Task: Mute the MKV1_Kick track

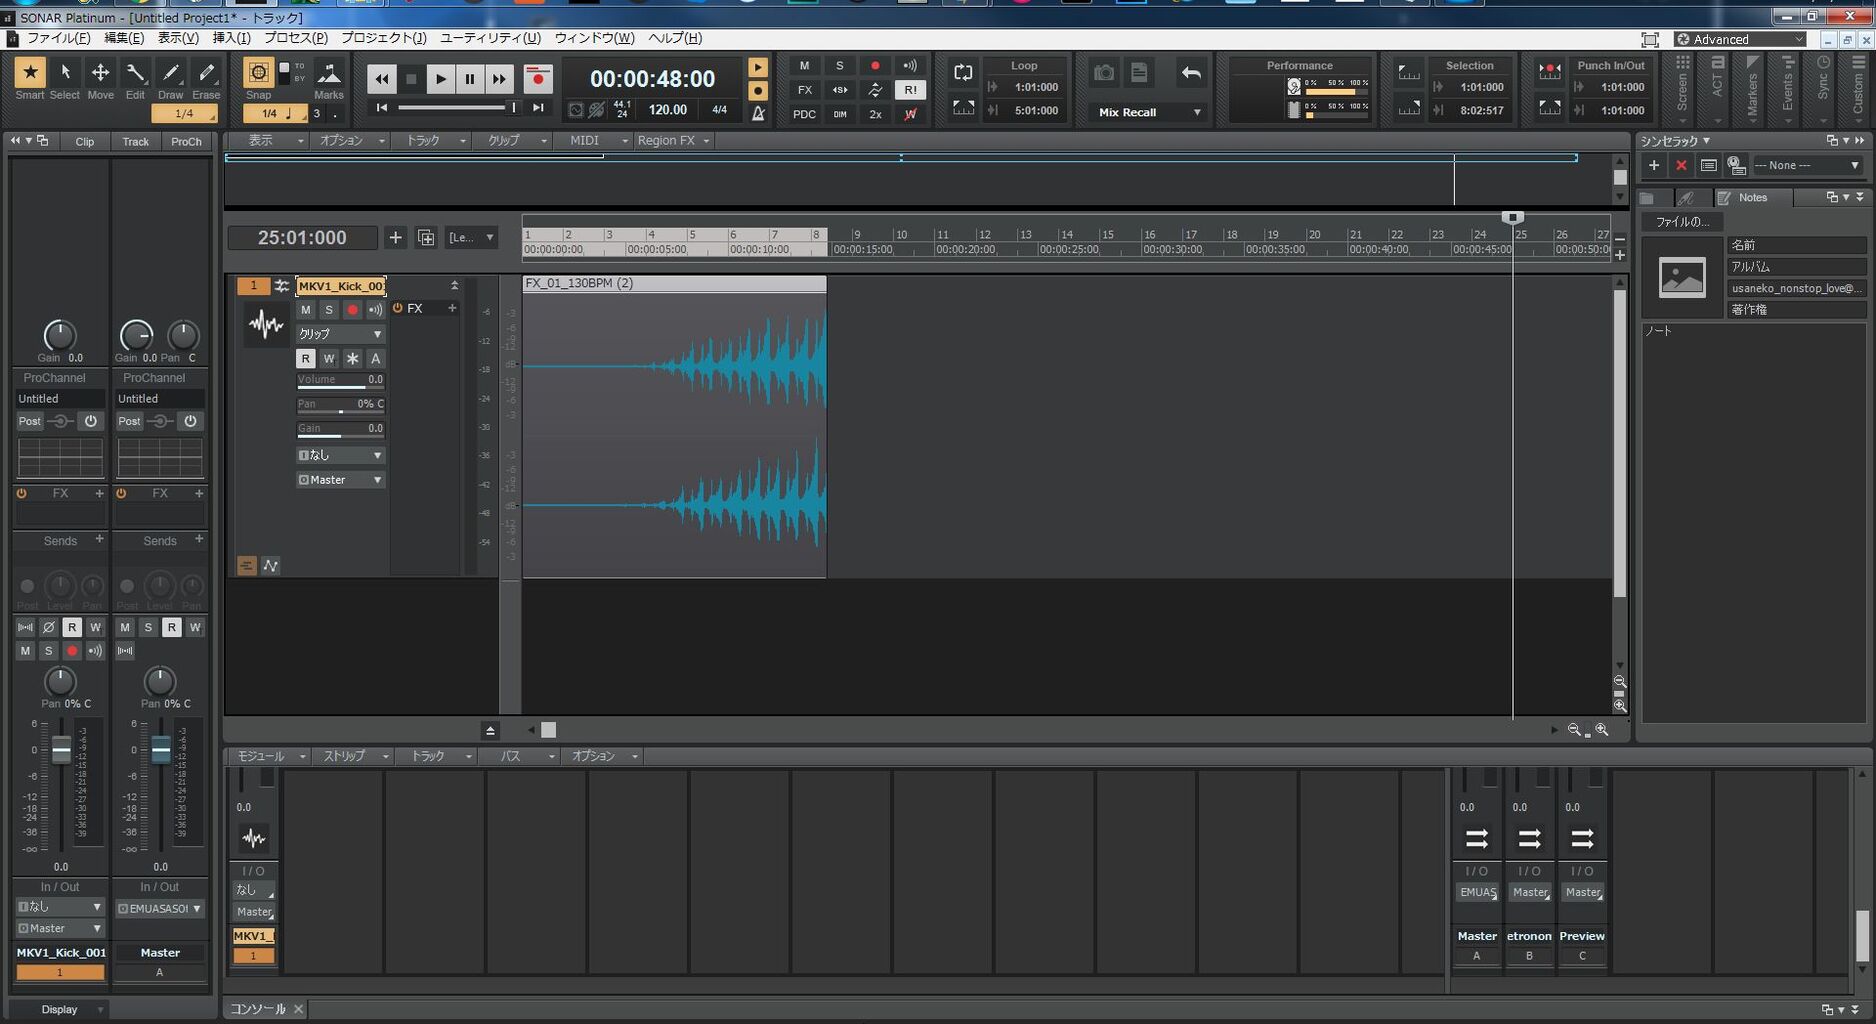Action: tap(306, 310)
